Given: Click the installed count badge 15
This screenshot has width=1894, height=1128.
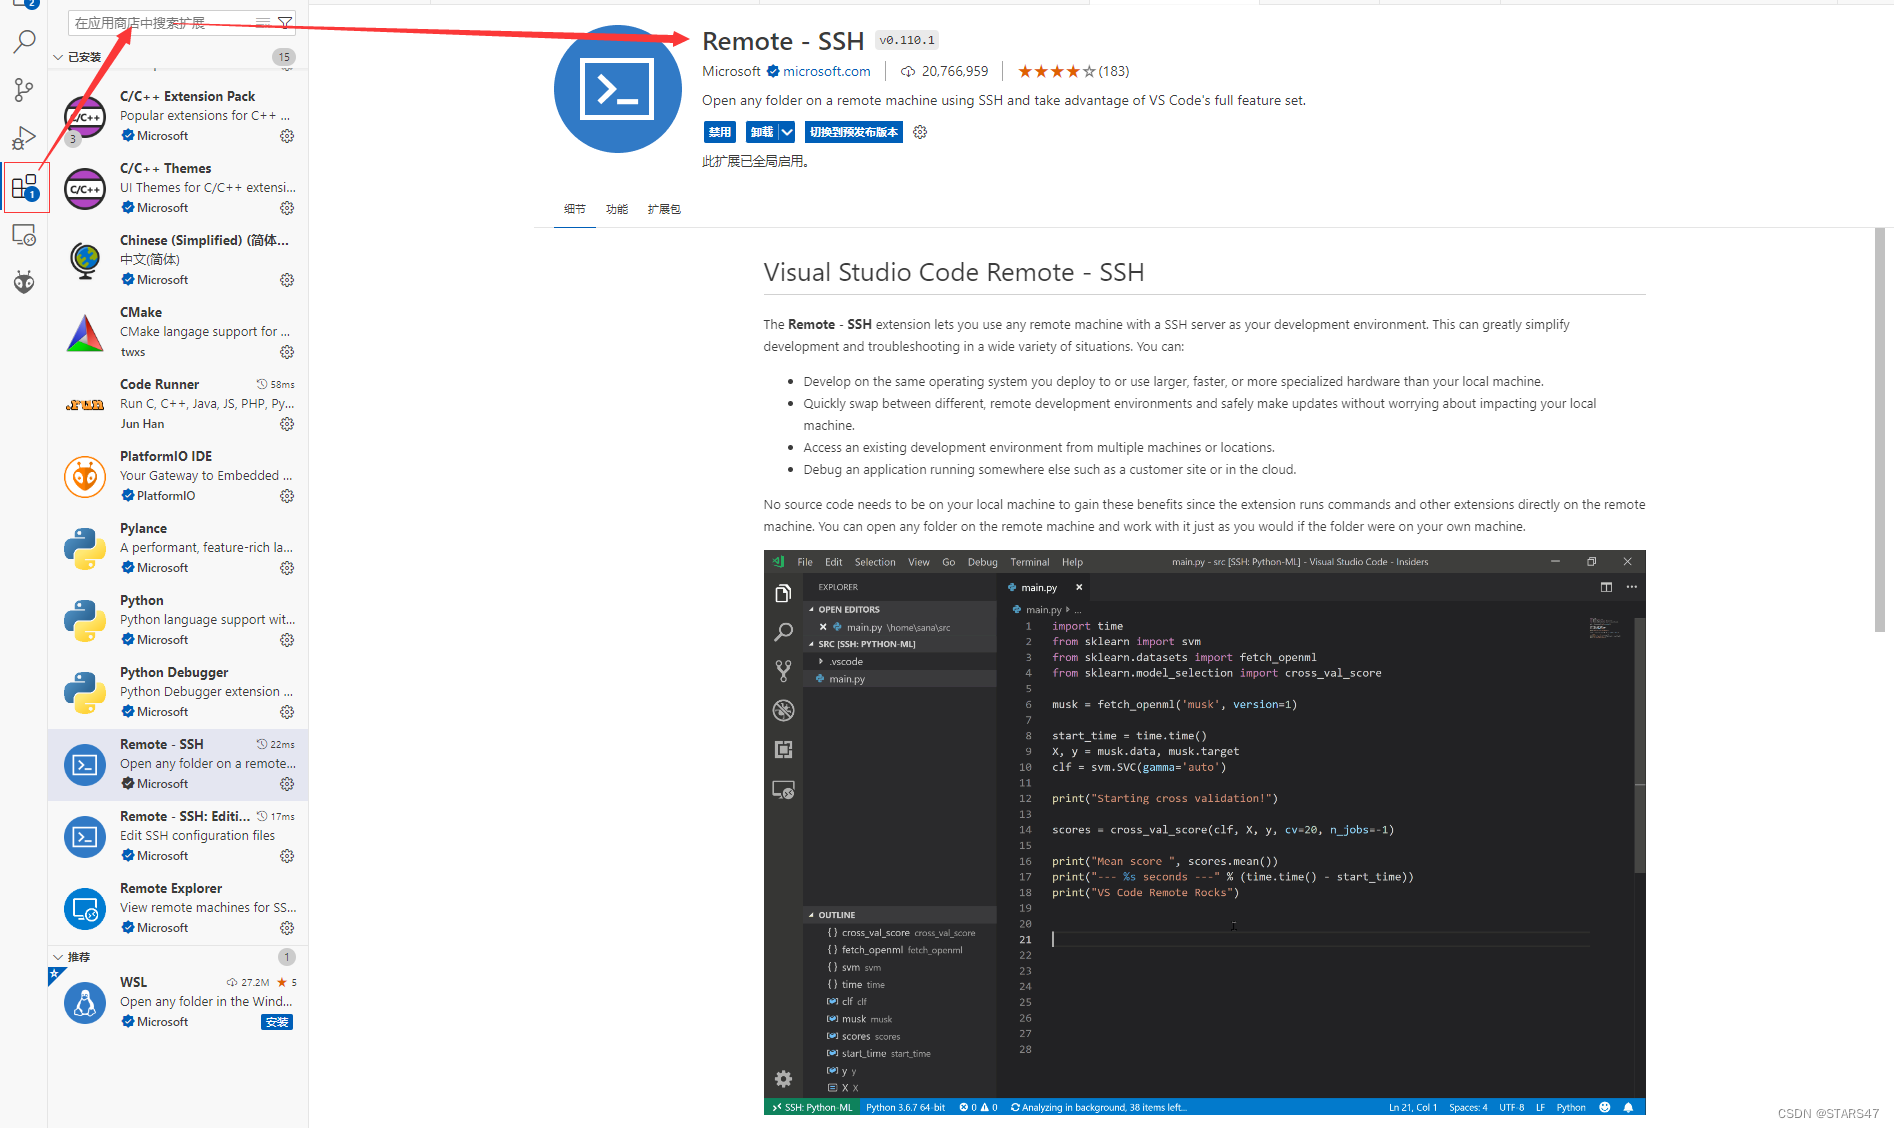Looking at the screenshot, I should click(284, 57).
